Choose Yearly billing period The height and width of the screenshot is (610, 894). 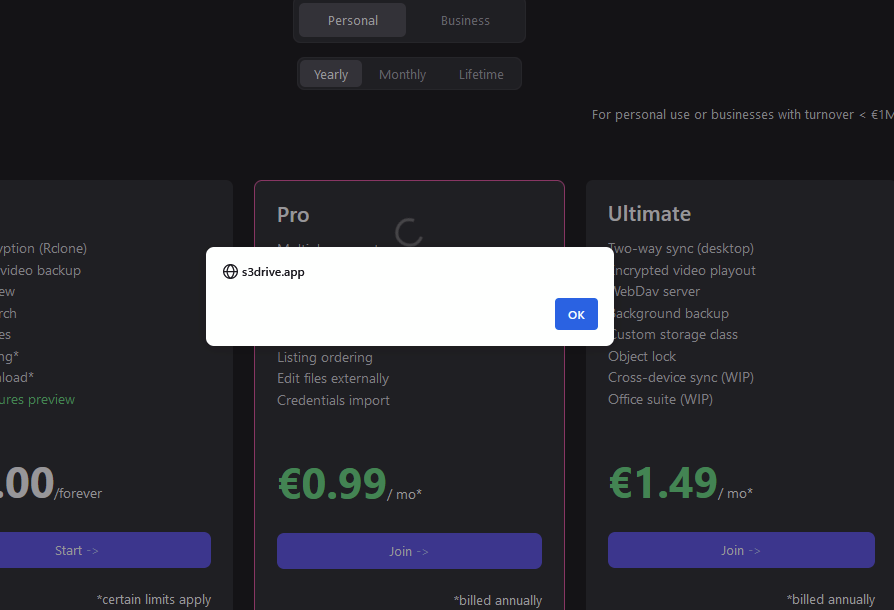coord(331,74)
